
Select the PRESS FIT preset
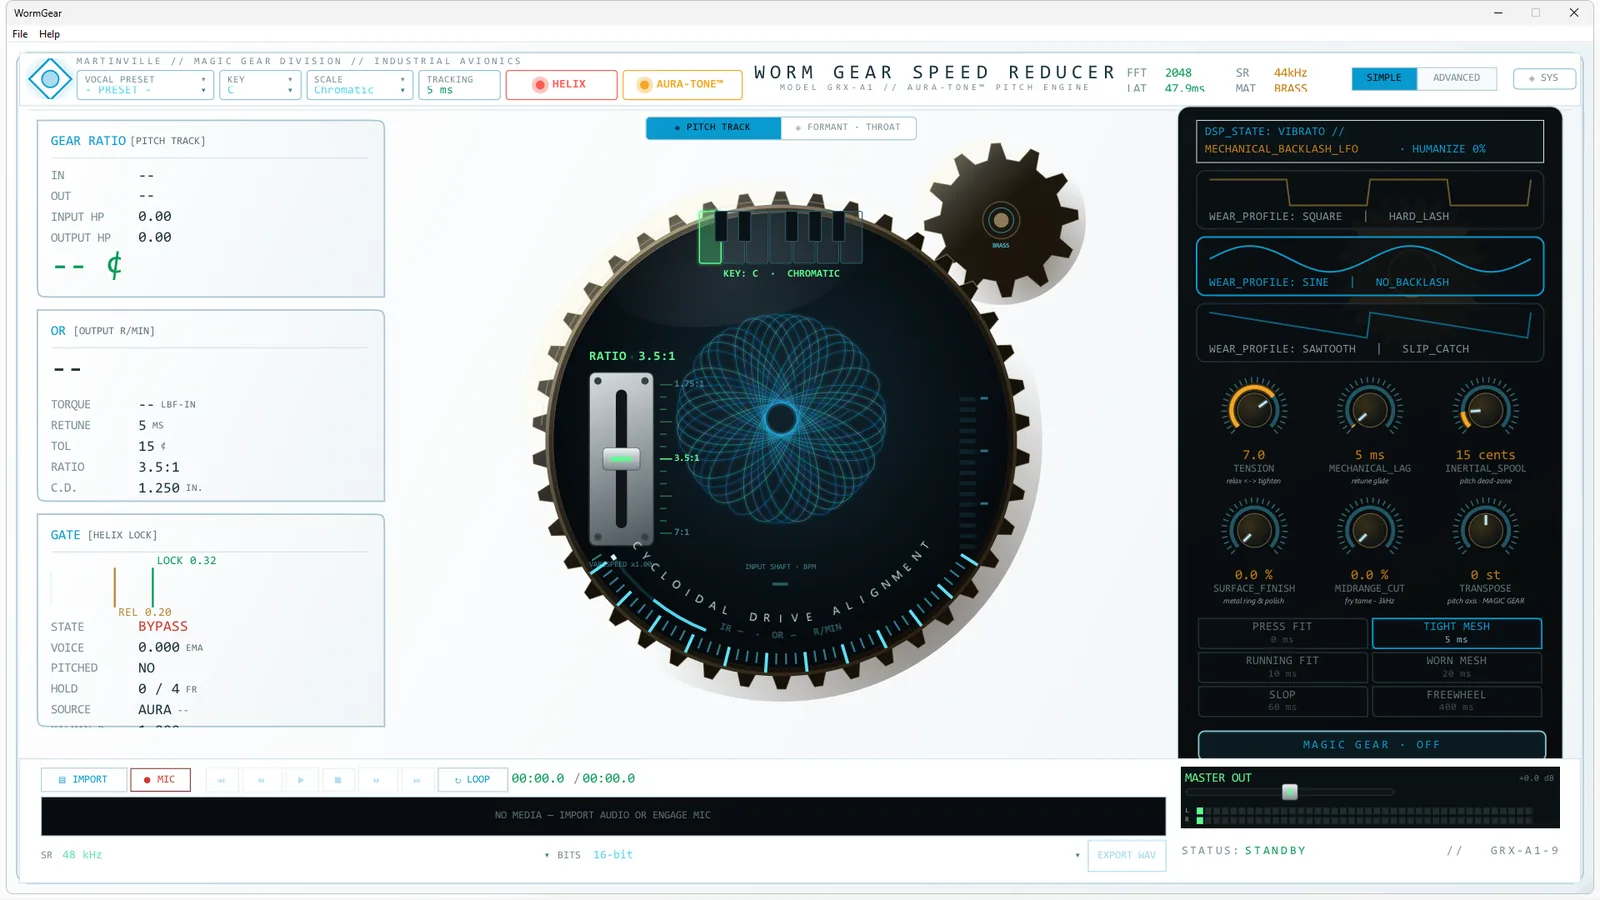tap(1282, 633)
